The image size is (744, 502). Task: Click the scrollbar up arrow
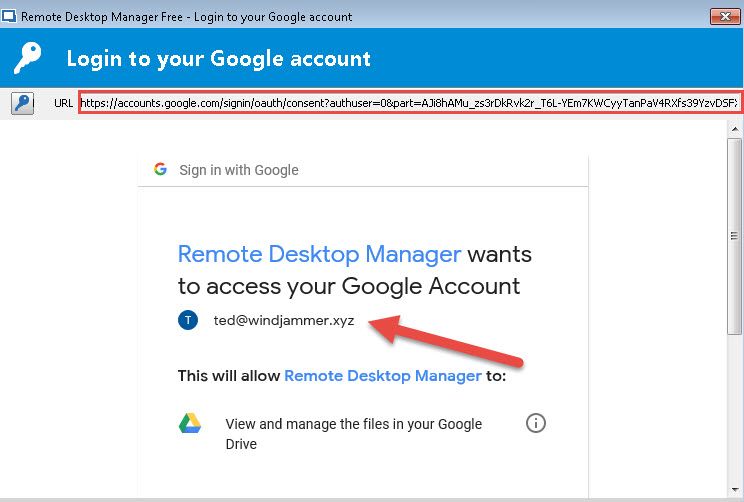pyautogui.click(x=735, y=129)
